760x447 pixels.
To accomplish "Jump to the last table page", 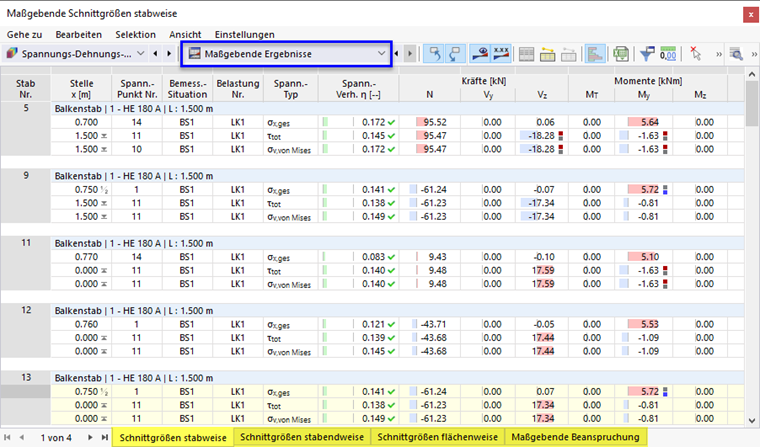I will point(104,437).
